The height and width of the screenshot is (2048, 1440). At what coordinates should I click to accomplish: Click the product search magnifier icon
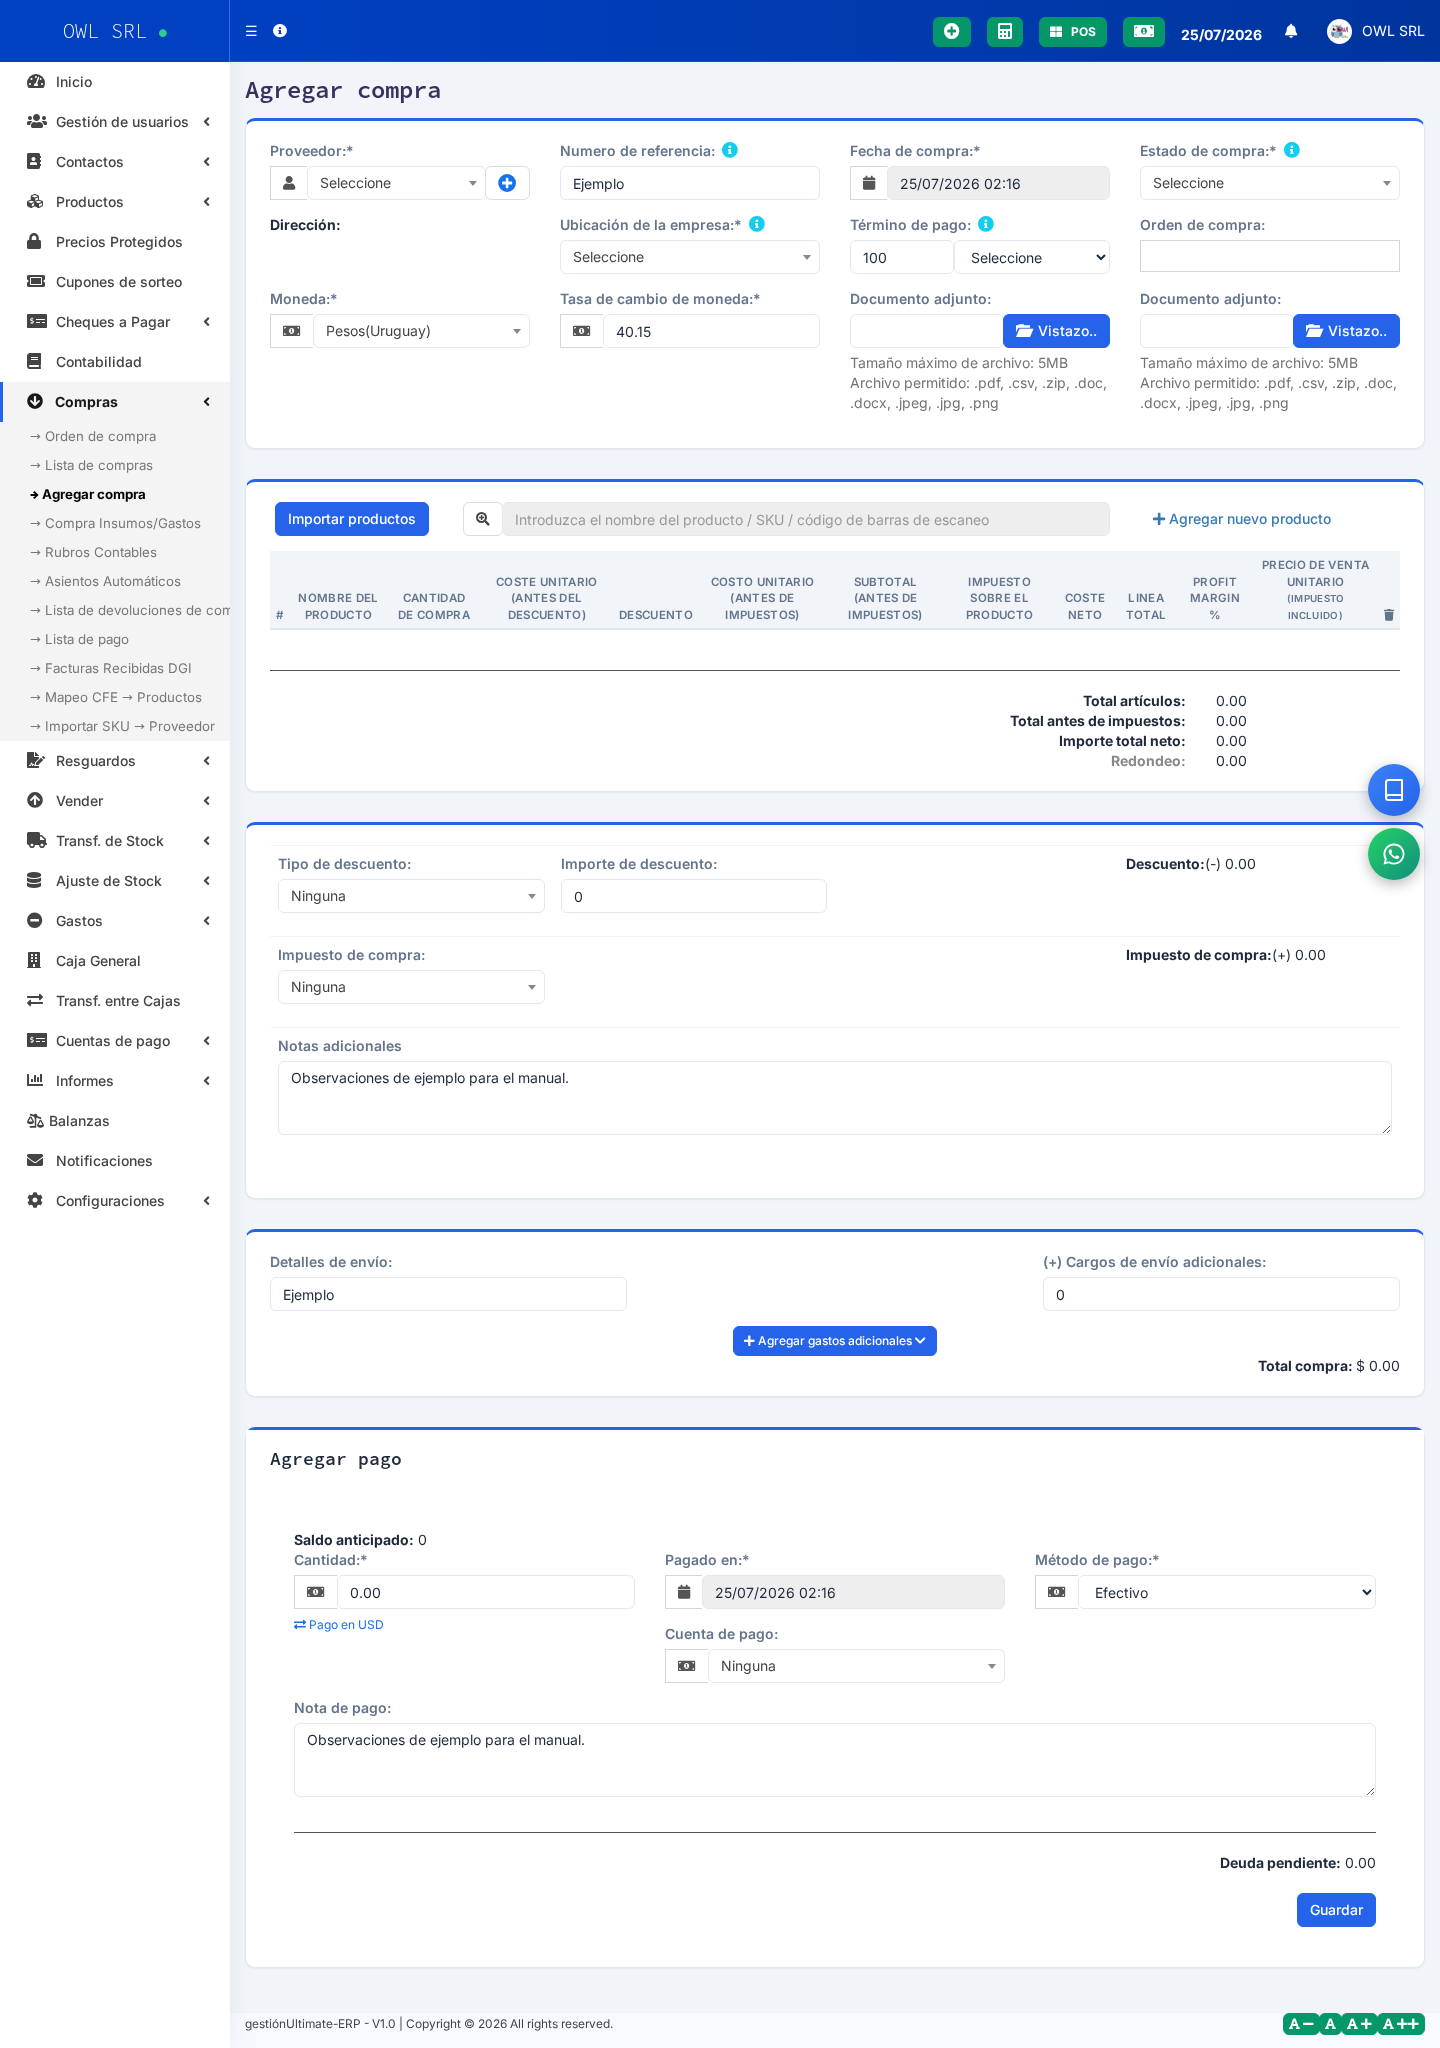[x=483, y=519]
